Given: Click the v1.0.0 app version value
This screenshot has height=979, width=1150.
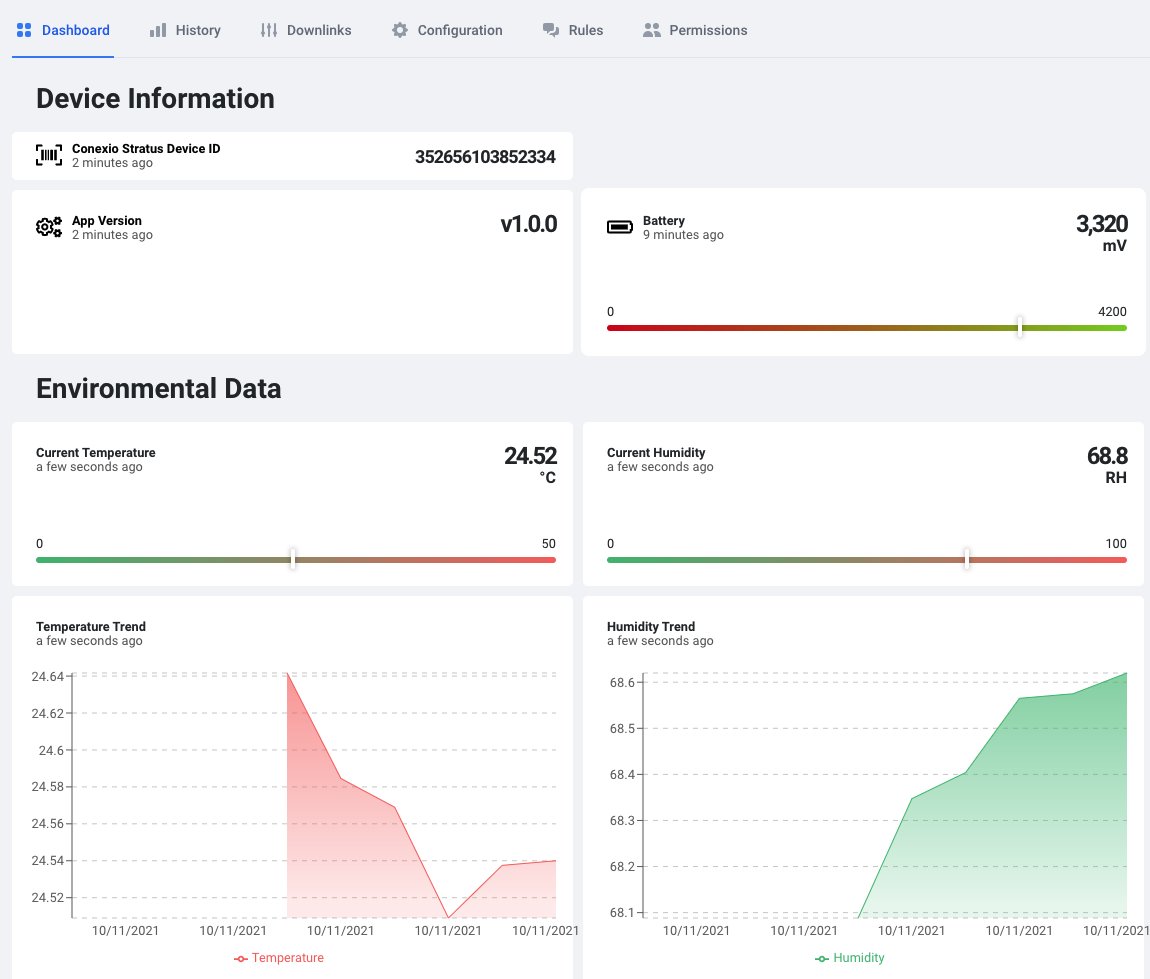Looking at the screenshot, I should [x=529, y=224].
